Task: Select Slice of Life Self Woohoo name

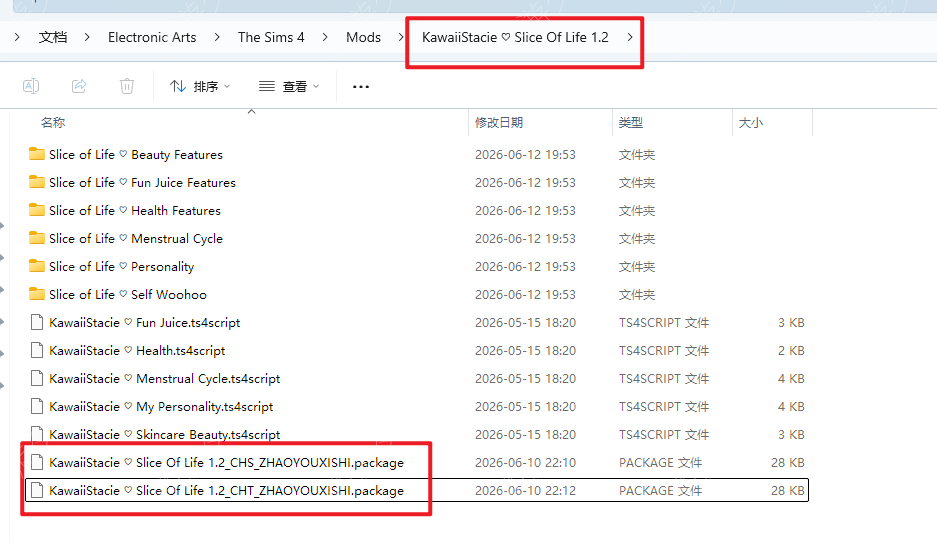Action: tap(128, 294)
